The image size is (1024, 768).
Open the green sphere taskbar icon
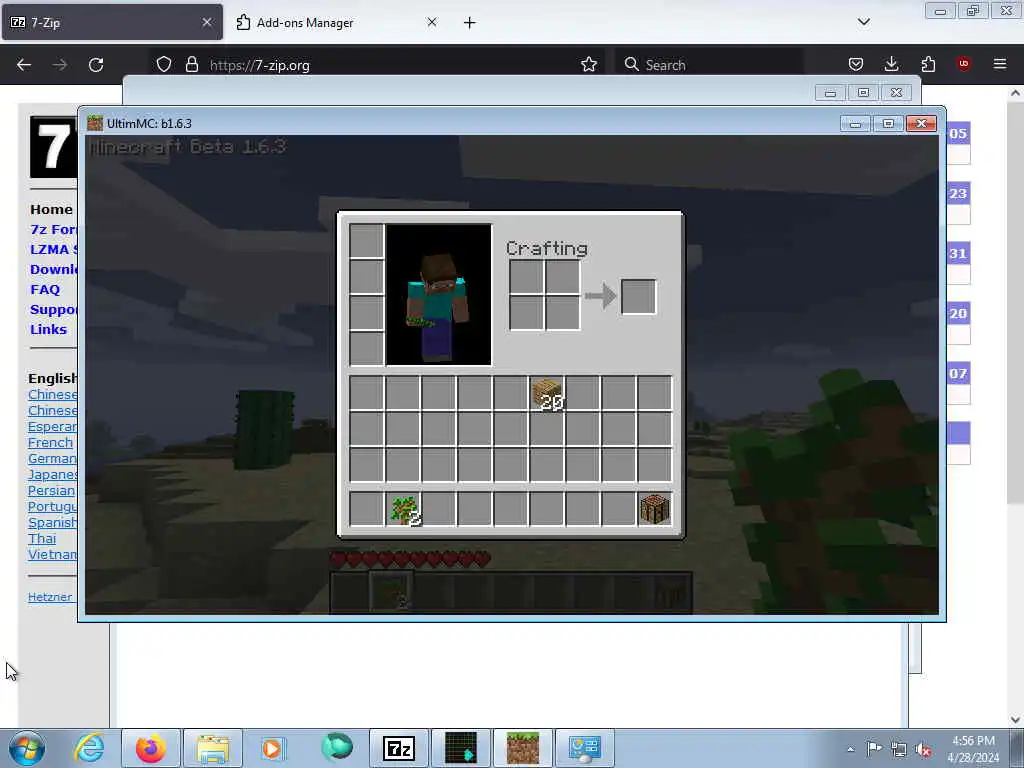[336, 748]
